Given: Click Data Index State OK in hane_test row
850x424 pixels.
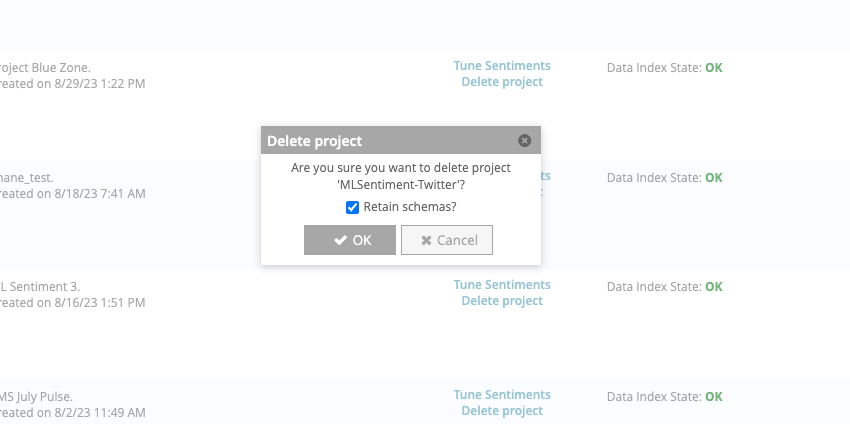Looking at the screenshot, I should 713,178.
